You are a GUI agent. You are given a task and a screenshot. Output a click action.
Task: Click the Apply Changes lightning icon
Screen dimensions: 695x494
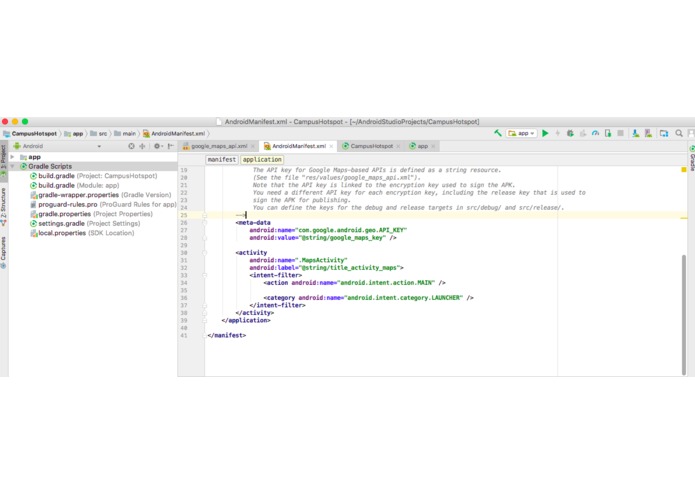558,133
